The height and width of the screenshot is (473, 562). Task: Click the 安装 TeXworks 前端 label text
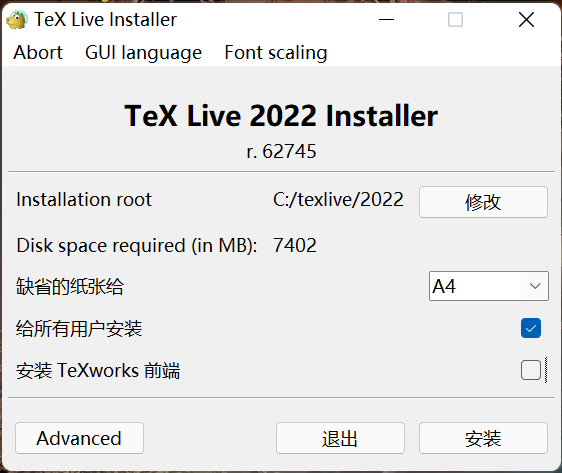tap(98, 371)
